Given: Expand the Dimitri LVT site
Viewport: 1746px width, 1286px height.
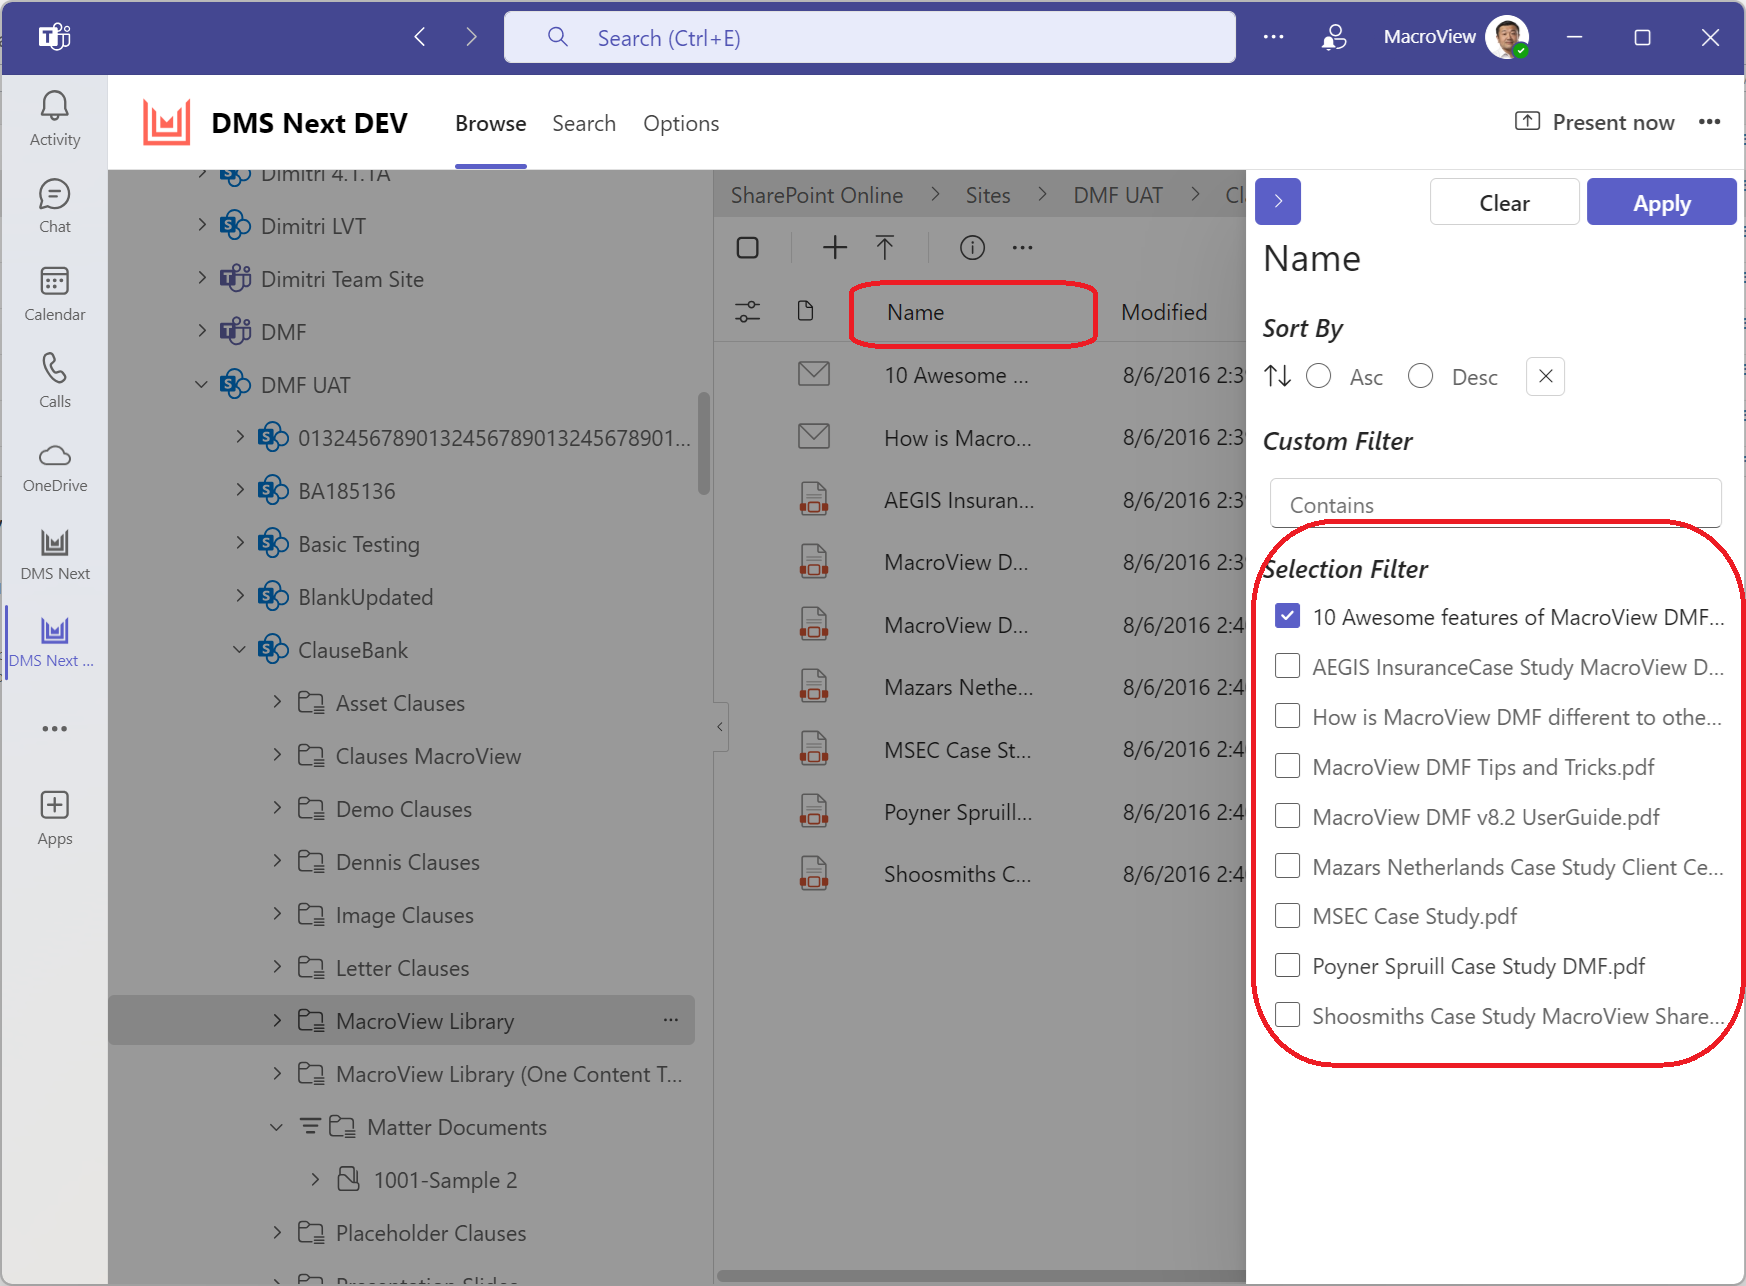Looking at the screenshot, I should coord(202,225).
